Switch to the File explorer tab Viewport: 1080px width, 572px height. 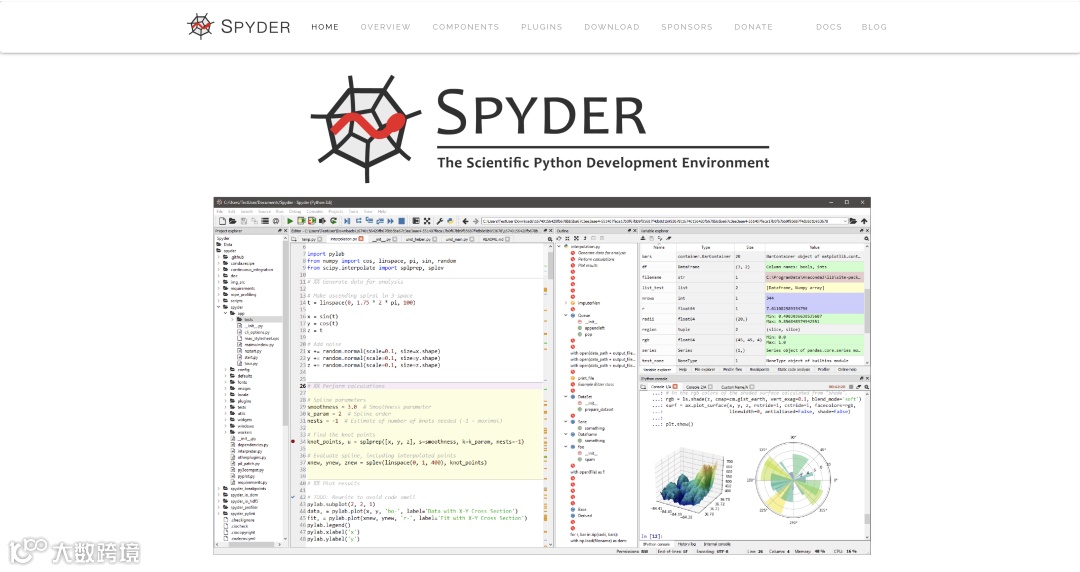coord(705,369)
